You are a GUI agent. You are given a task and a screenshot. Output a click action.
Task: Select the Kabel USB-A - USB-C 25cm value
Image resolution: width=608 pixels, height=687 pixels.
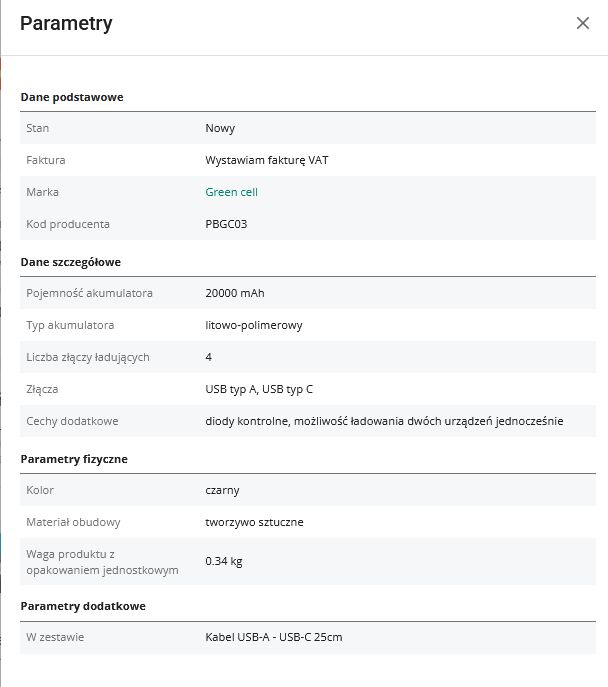[273, 637]
